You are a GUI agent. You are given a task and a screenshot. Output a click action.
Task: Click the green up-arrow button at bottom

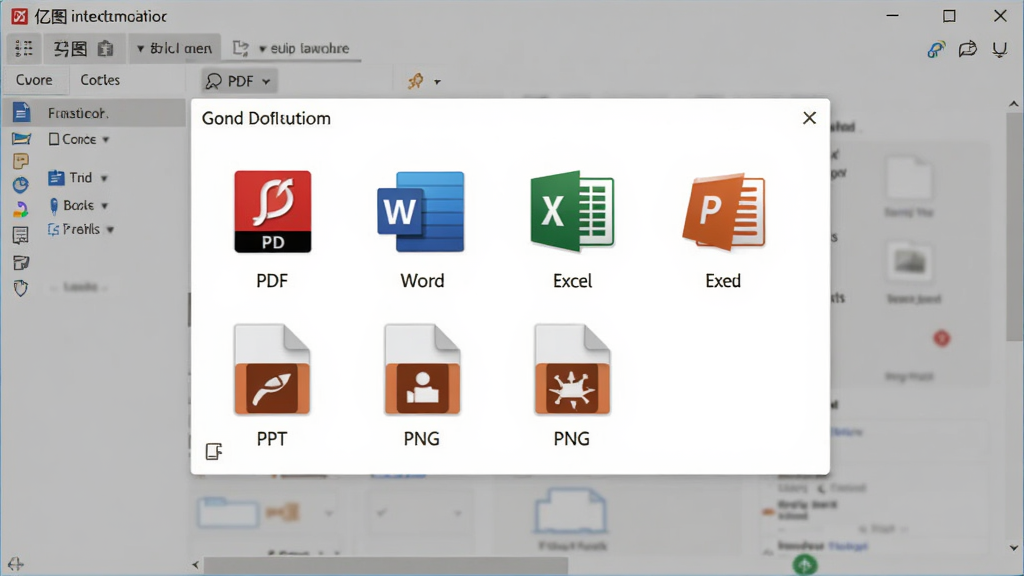tap(805, 565)
